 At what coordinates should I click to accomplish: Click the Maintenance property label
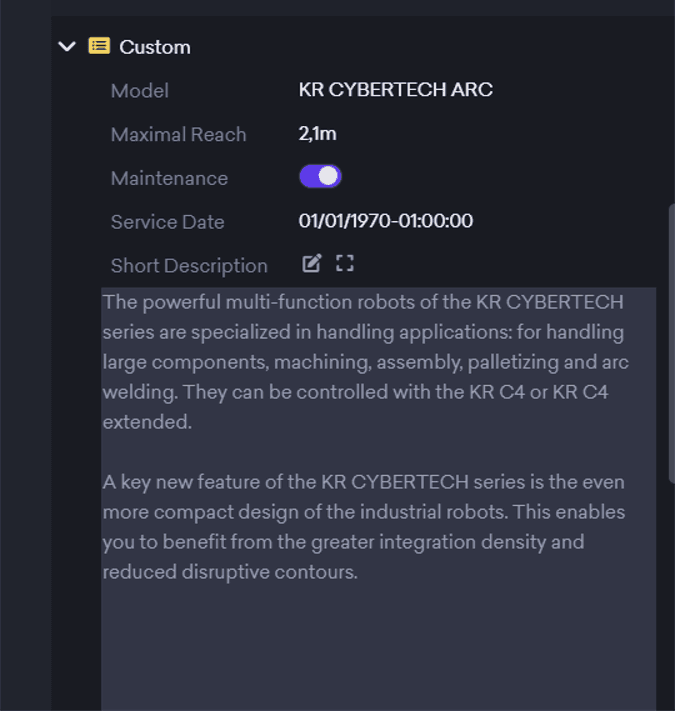tap(169, 178)
